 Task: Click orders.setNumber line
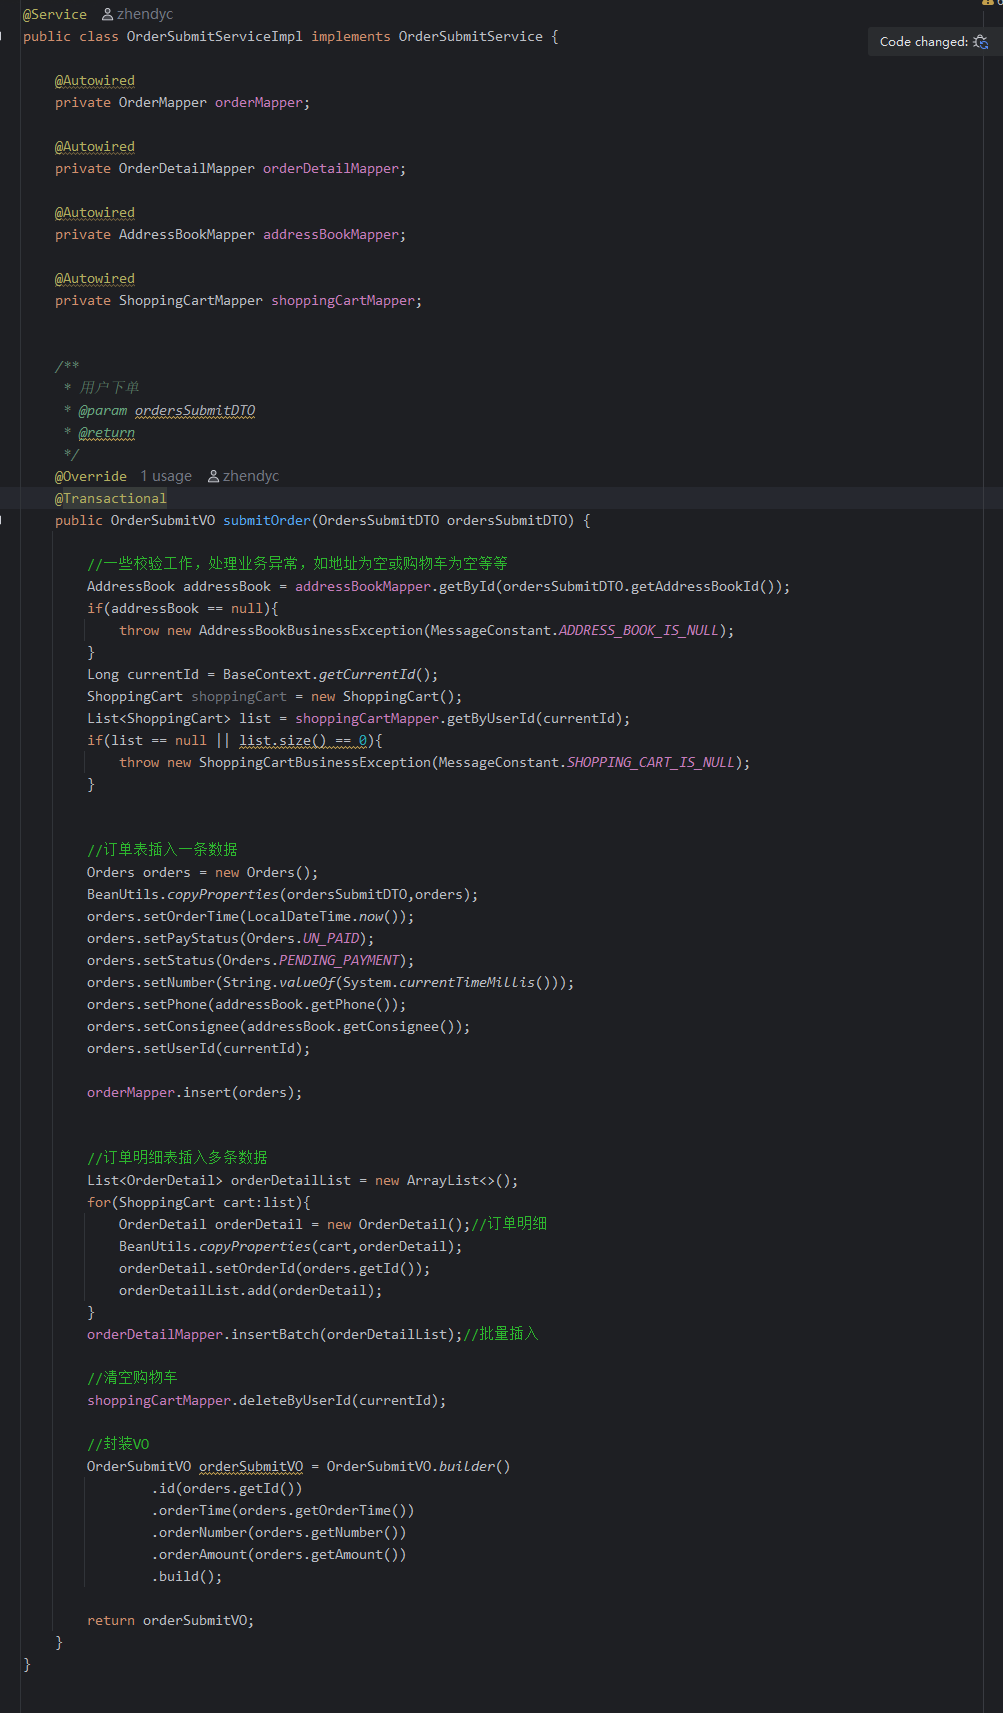point(331,982)
